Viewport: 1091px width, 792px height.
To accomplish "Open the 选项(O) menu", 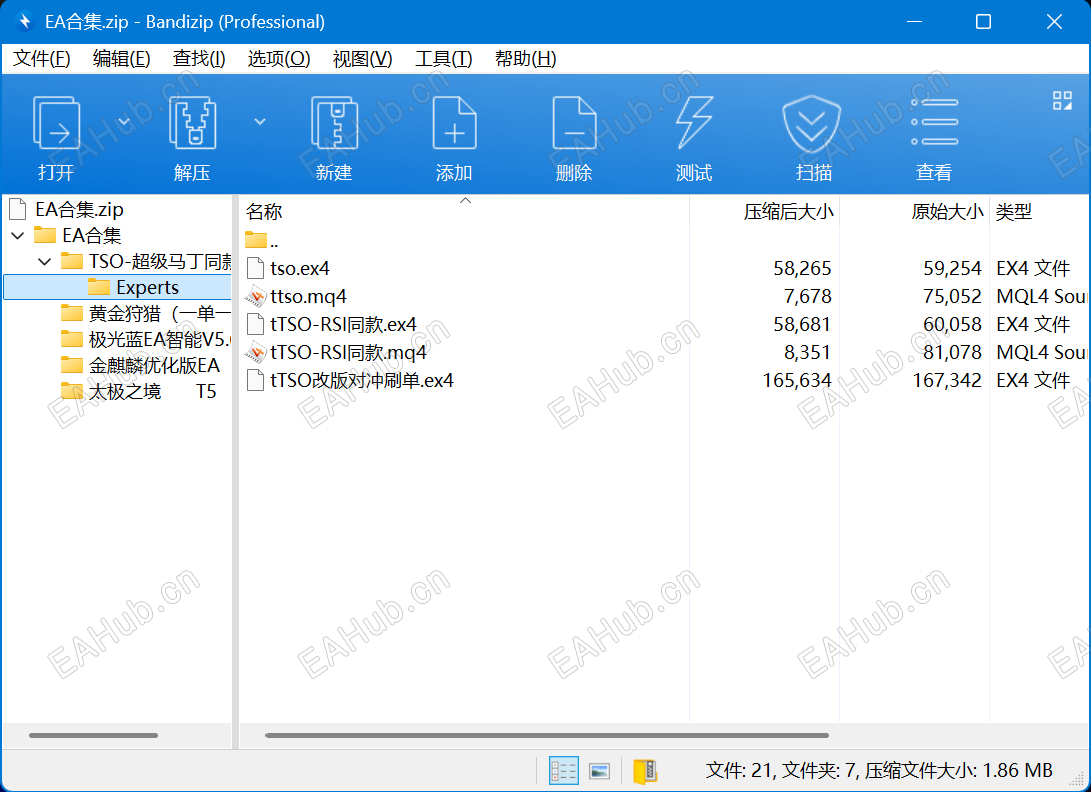I will point(279,59).
